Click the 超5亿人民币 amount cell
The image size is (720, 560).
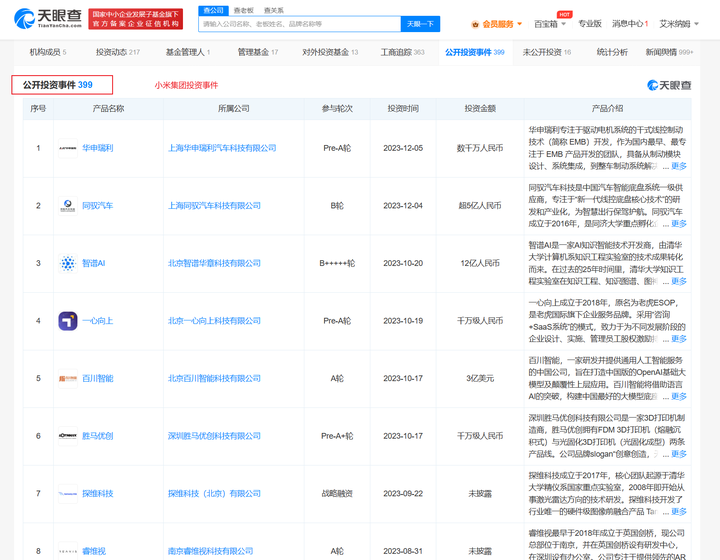point(480,206)
